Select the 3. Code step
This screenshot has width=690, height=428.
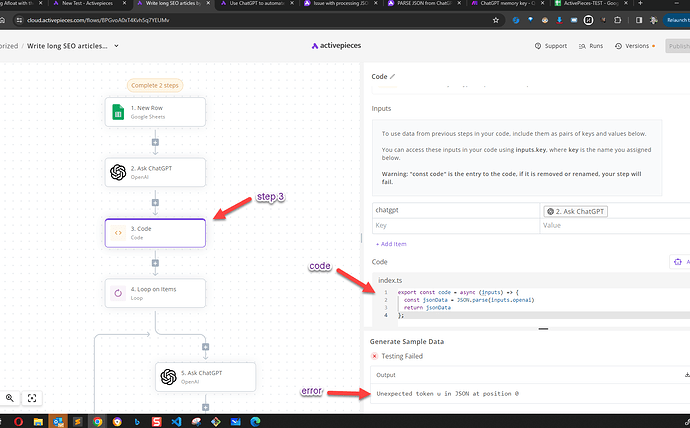coord(155,233)
